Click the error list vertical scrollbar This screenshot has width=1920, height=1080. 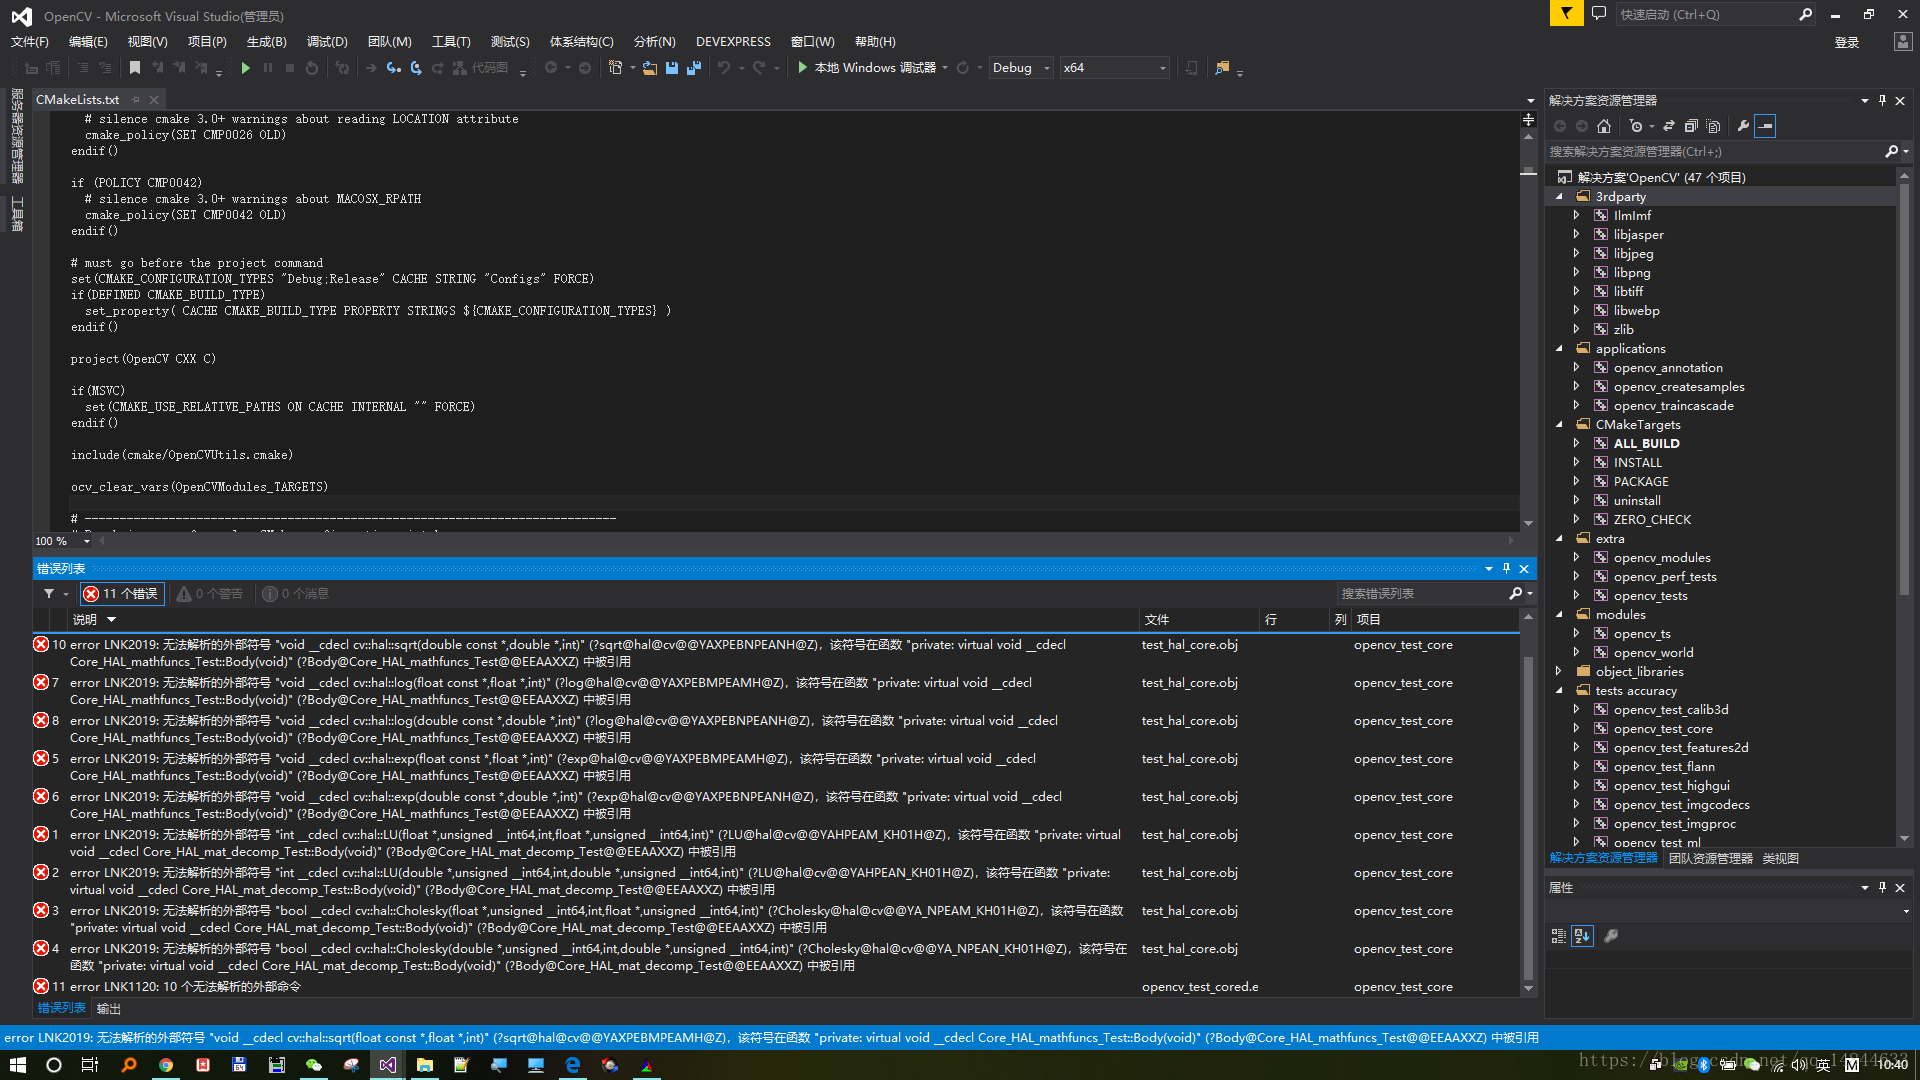click(x=1527, y=800)
